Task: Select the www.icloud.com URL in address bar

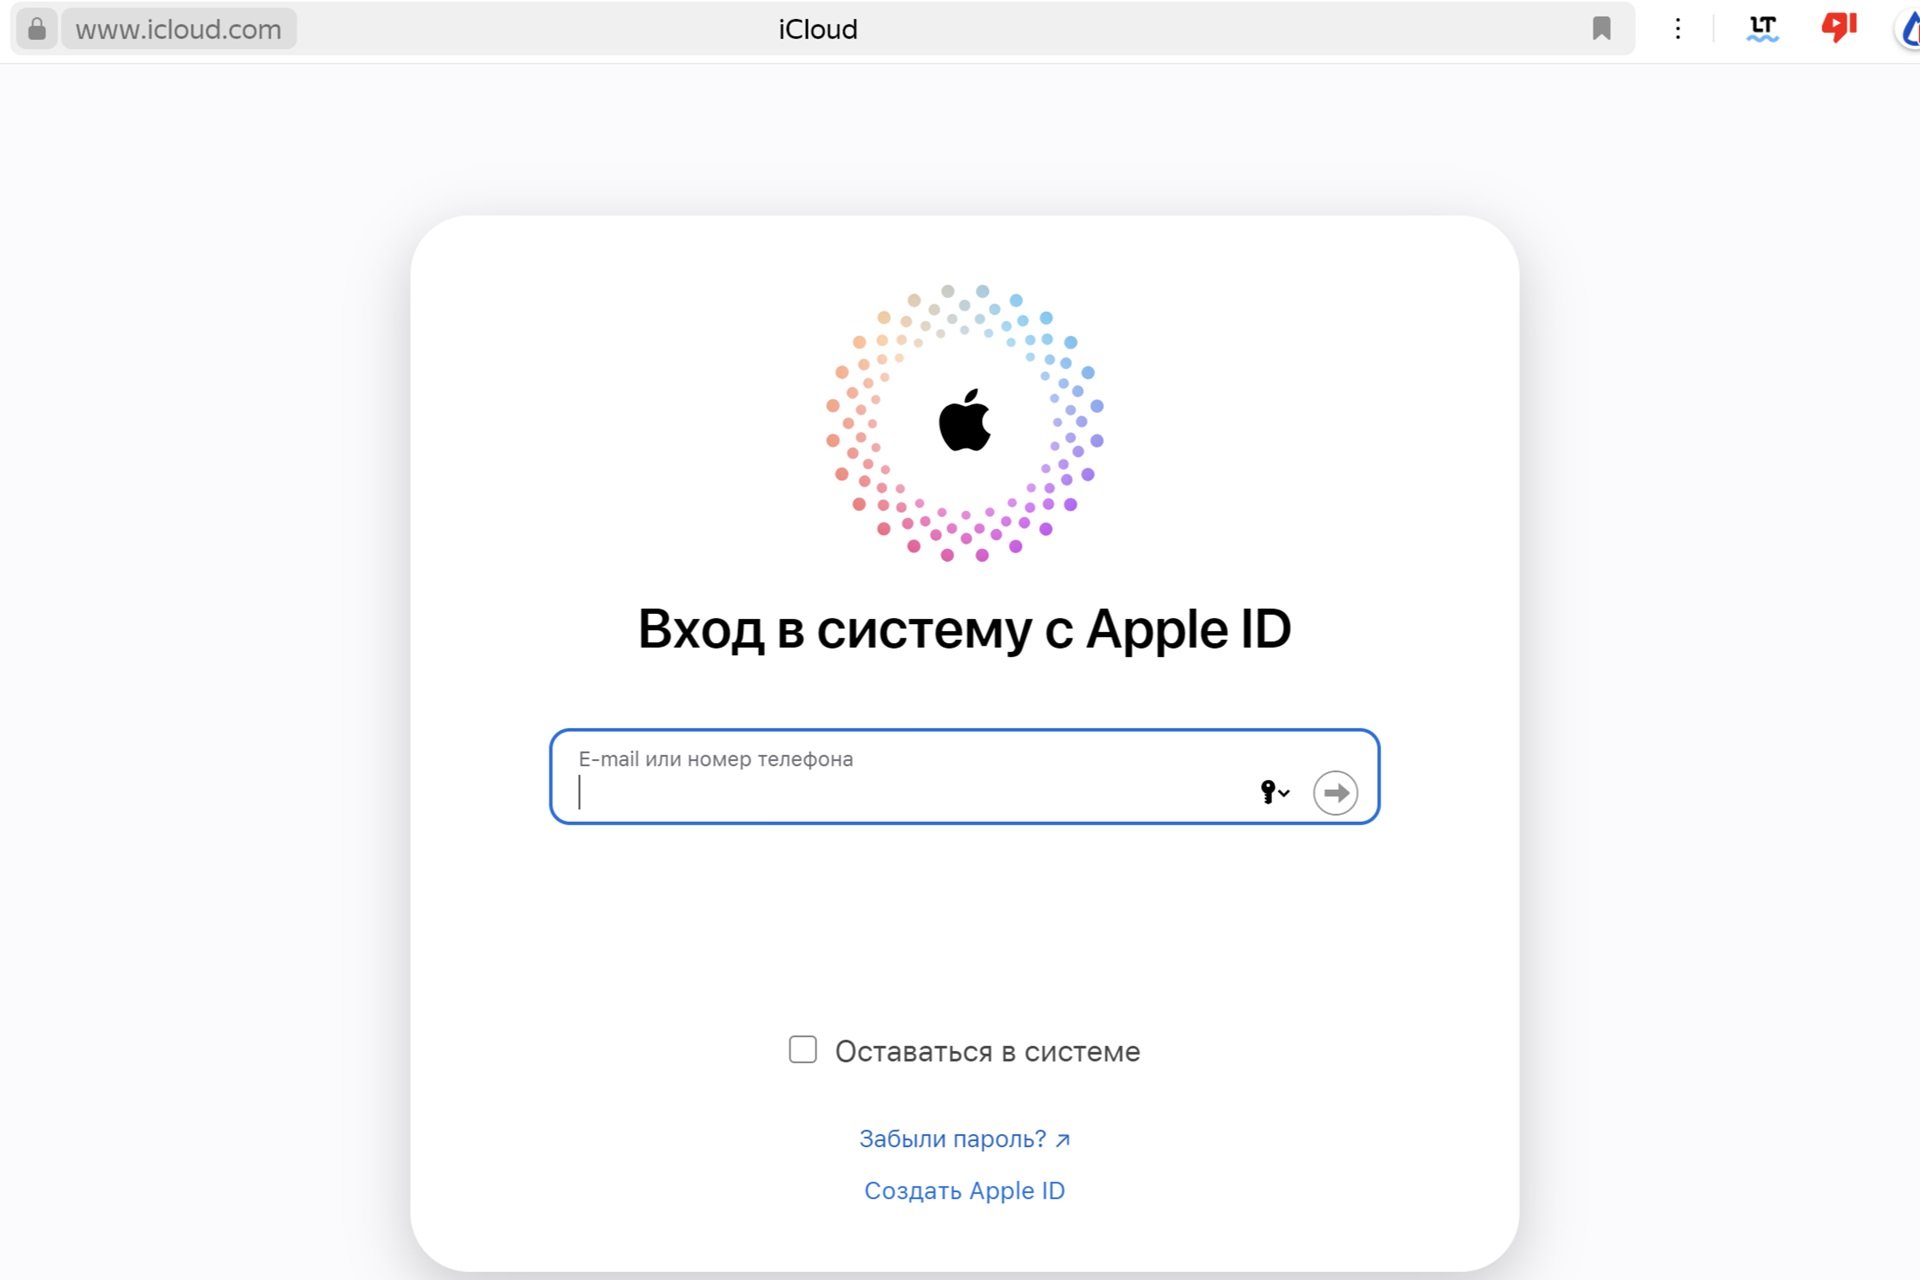Action: point(179,29)
